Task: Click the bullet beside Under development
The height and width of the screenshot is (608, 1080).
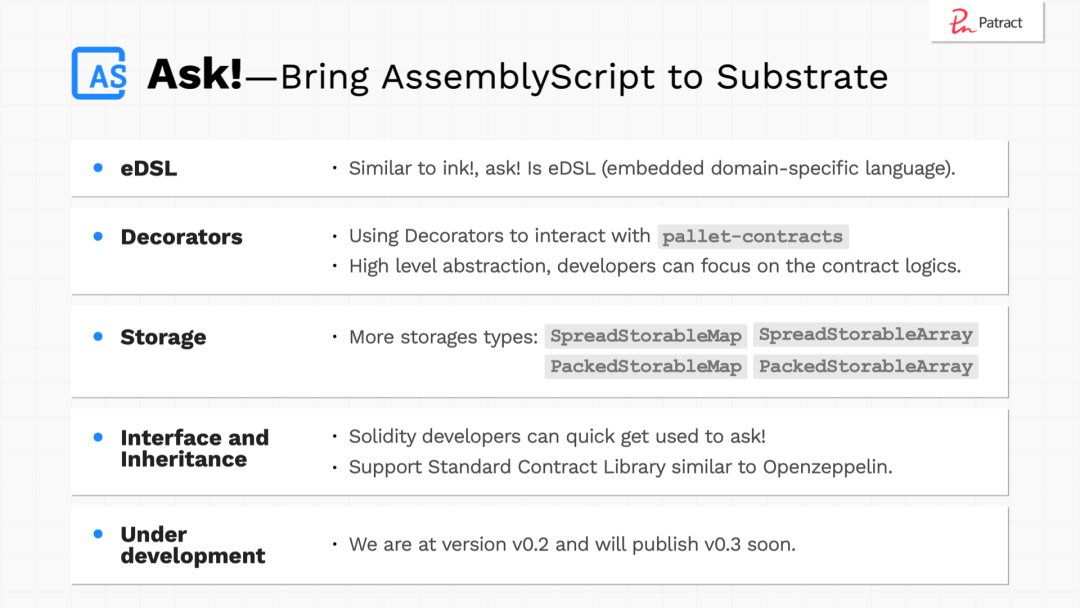Action: point(98,534)
